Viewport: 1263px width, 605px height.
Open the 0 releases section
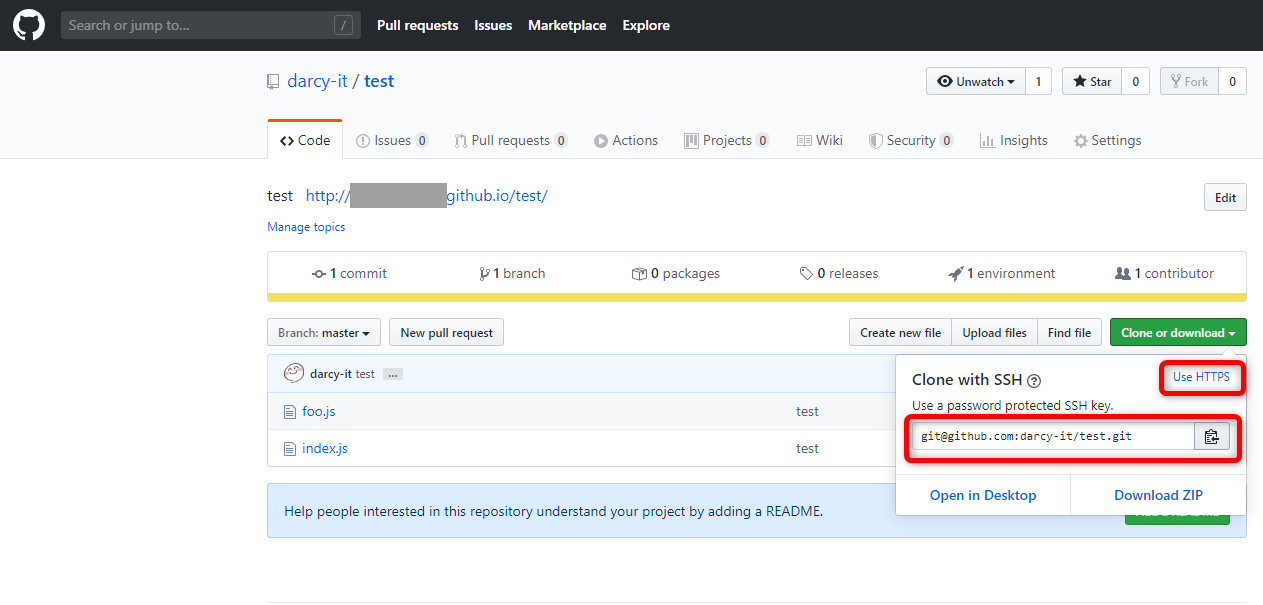click(x=839, y=272)
